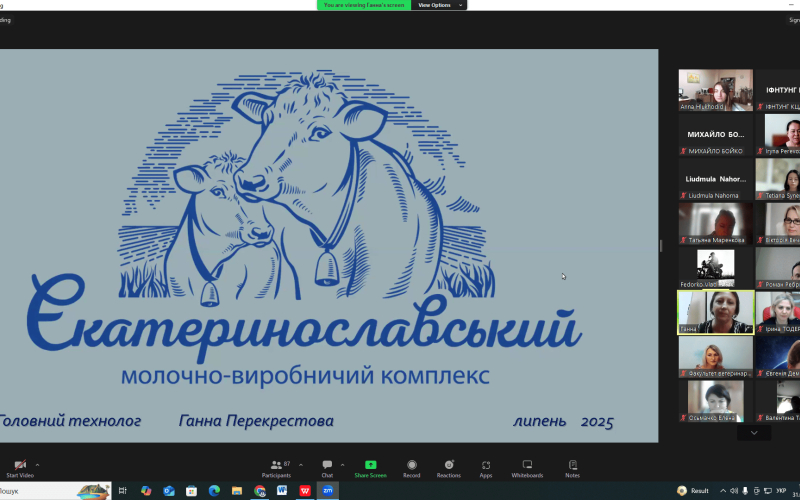Image resolution: width=800 pixels, height=500 pixels.
Task: Select Осьмачко Елена's video tile
Action: point(715,402)
